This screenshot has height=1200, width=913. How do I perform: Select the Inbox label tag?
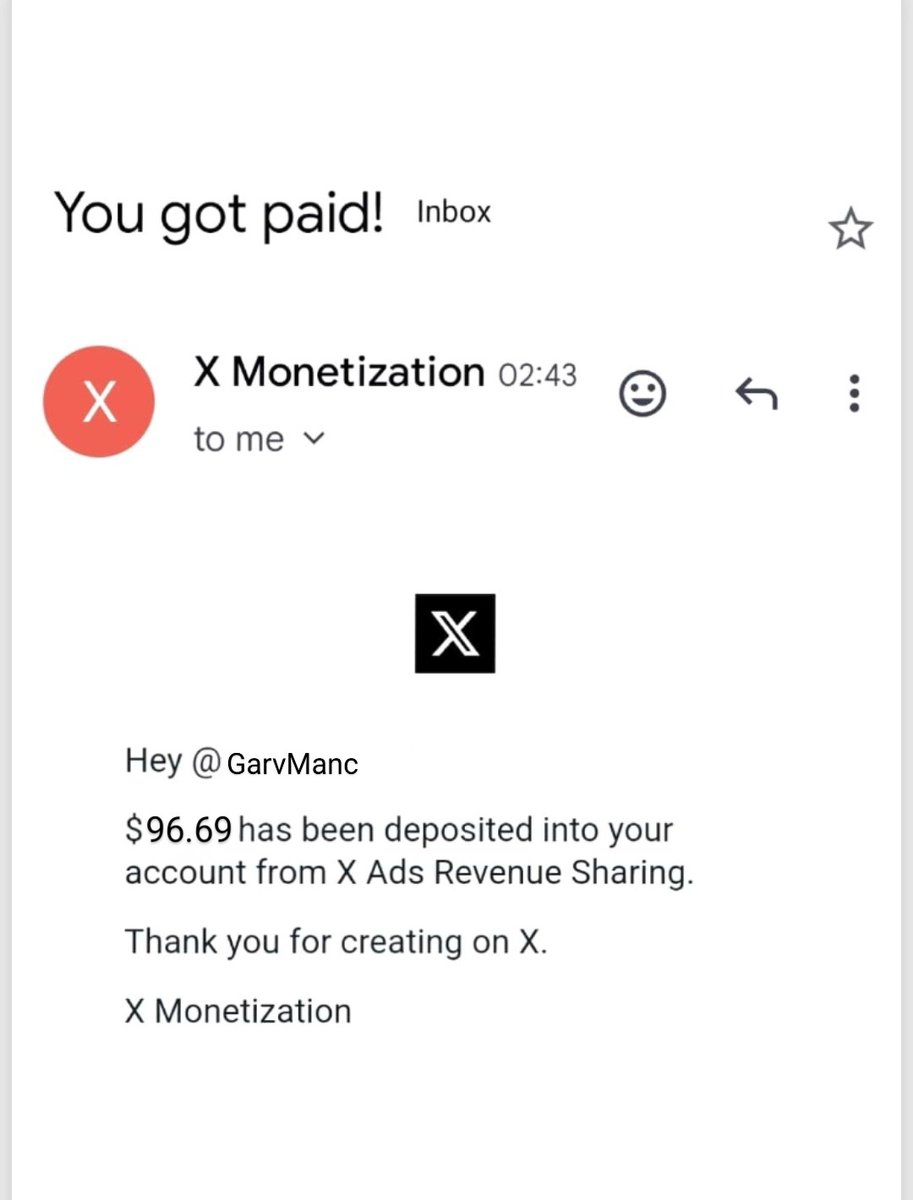(x=454, y=212)
